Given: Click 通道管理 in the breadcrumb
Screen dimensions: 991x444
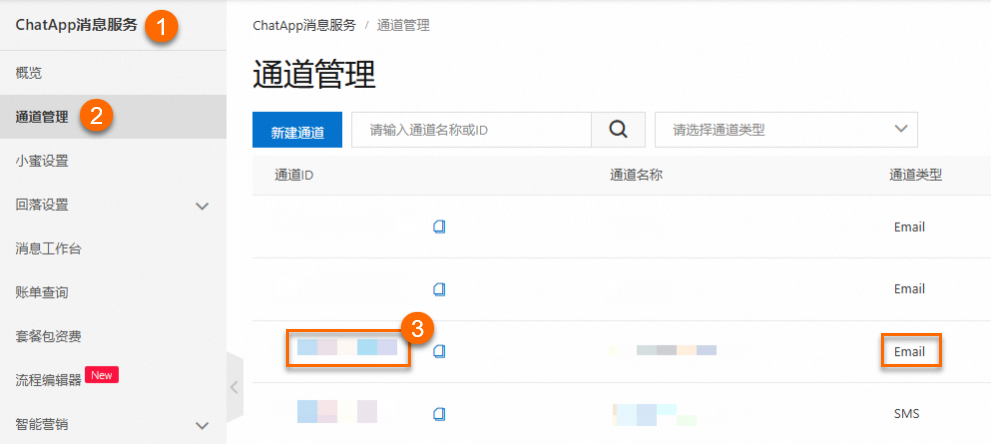Looking at the screenshot, I should pos(403,26).
